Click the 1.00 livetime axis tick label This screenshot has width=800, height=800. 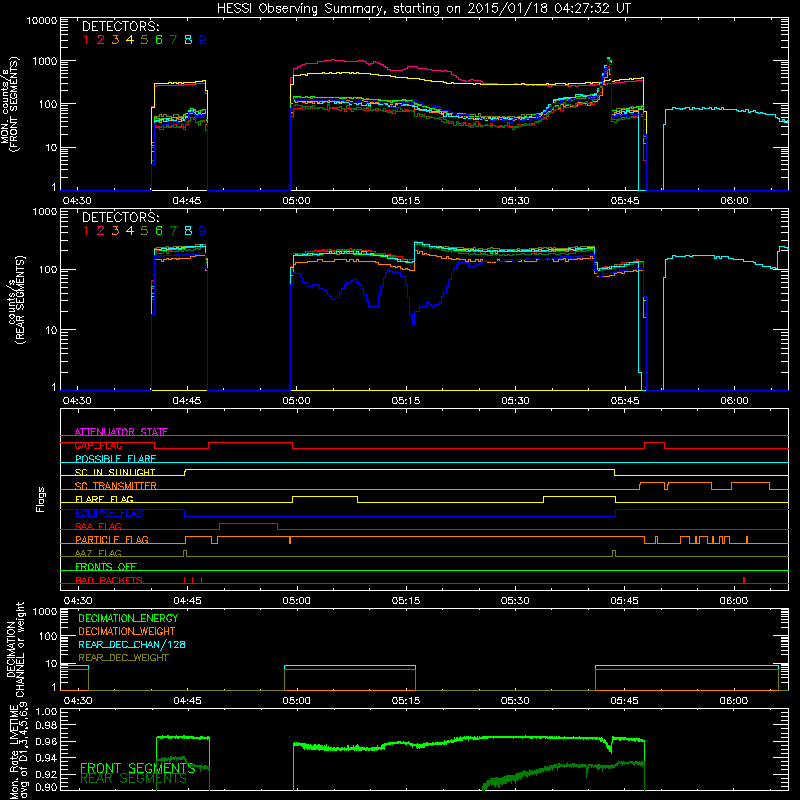coord(46,711)
